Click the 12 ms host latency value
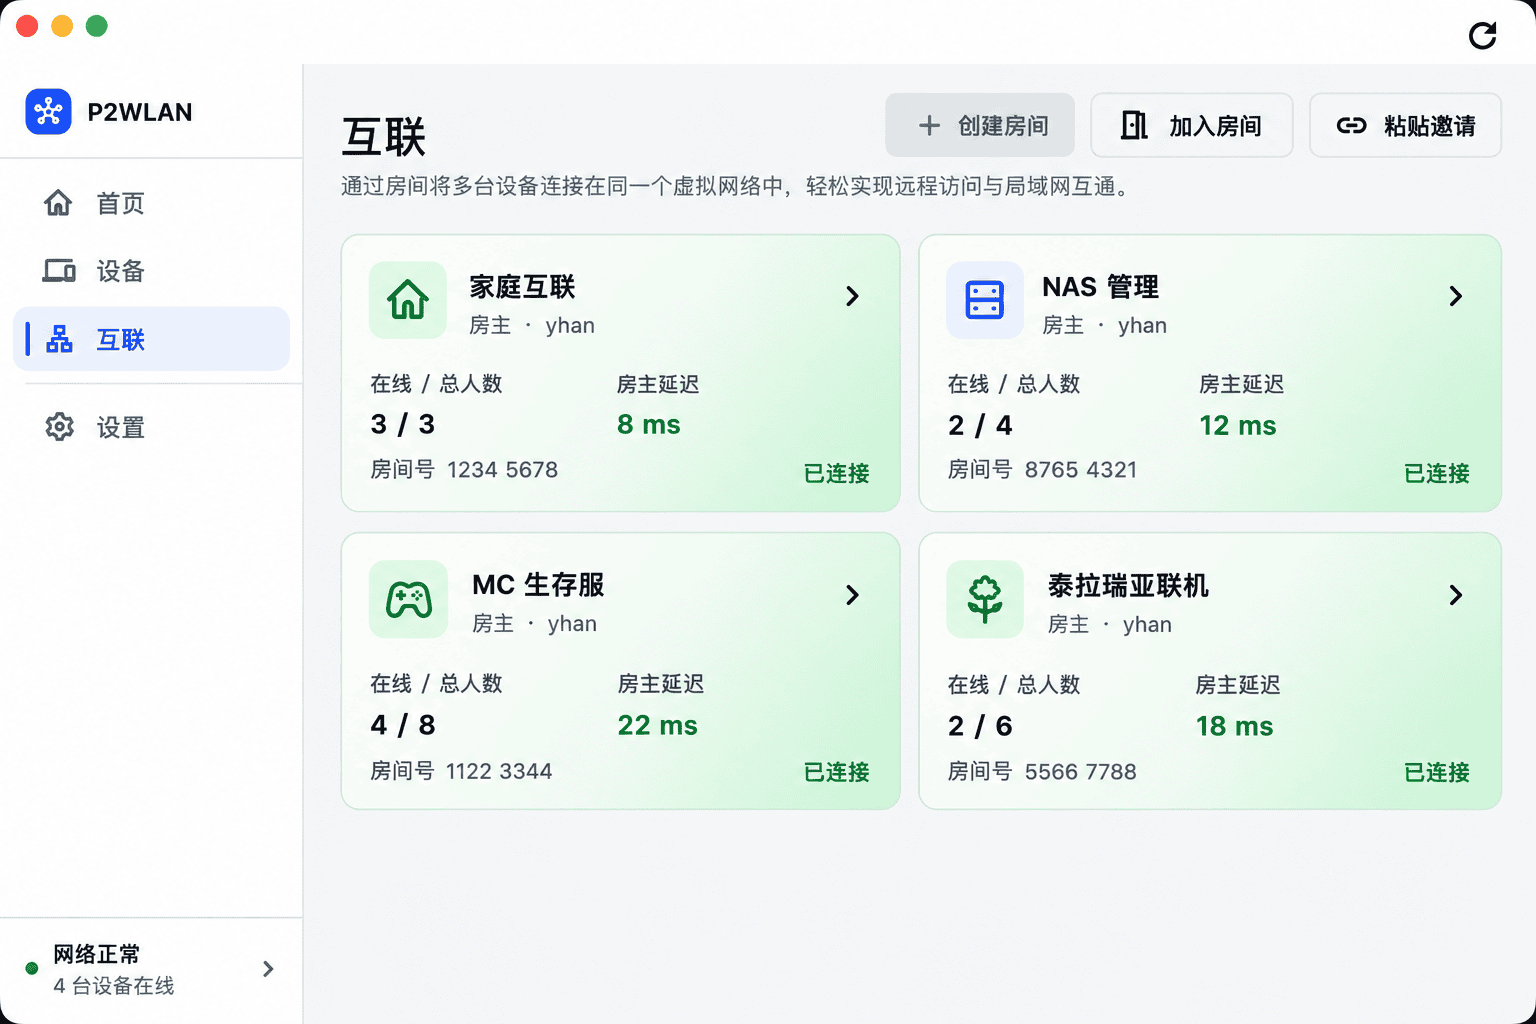Image resolution: width=1536 pixels, height=1024 pixels. [1238, 425]
